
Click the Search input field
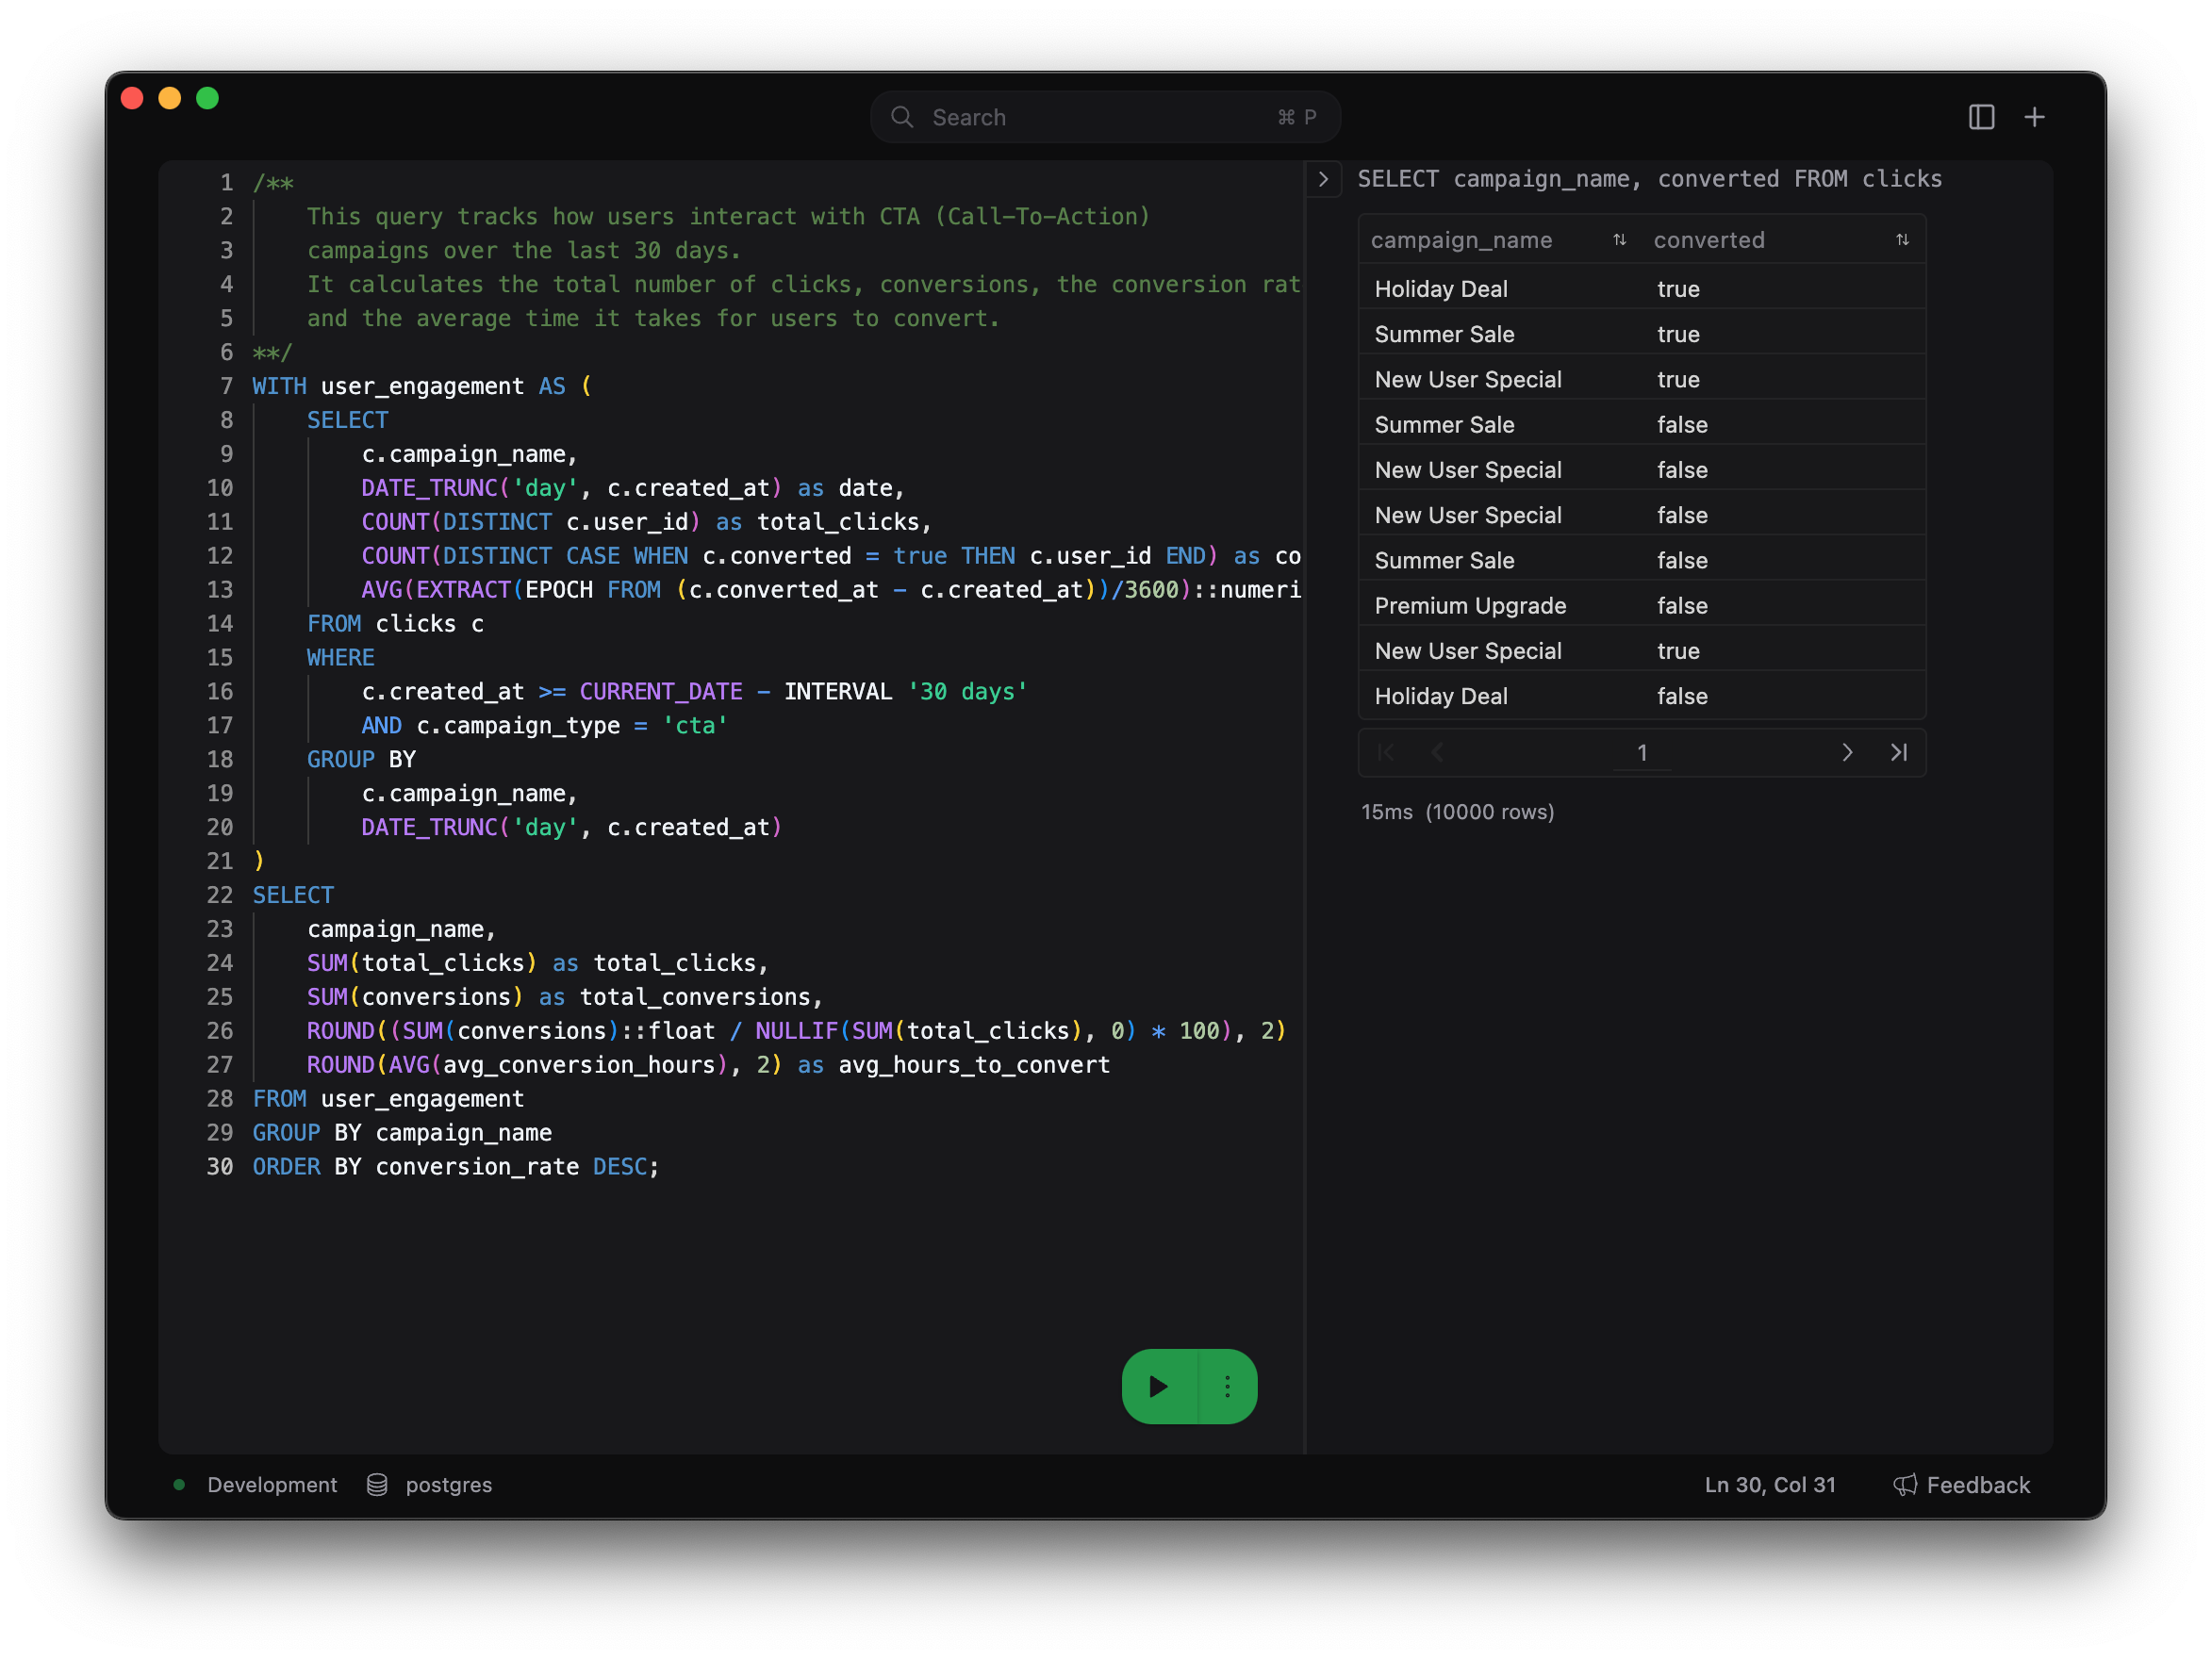click(1105, 117)
